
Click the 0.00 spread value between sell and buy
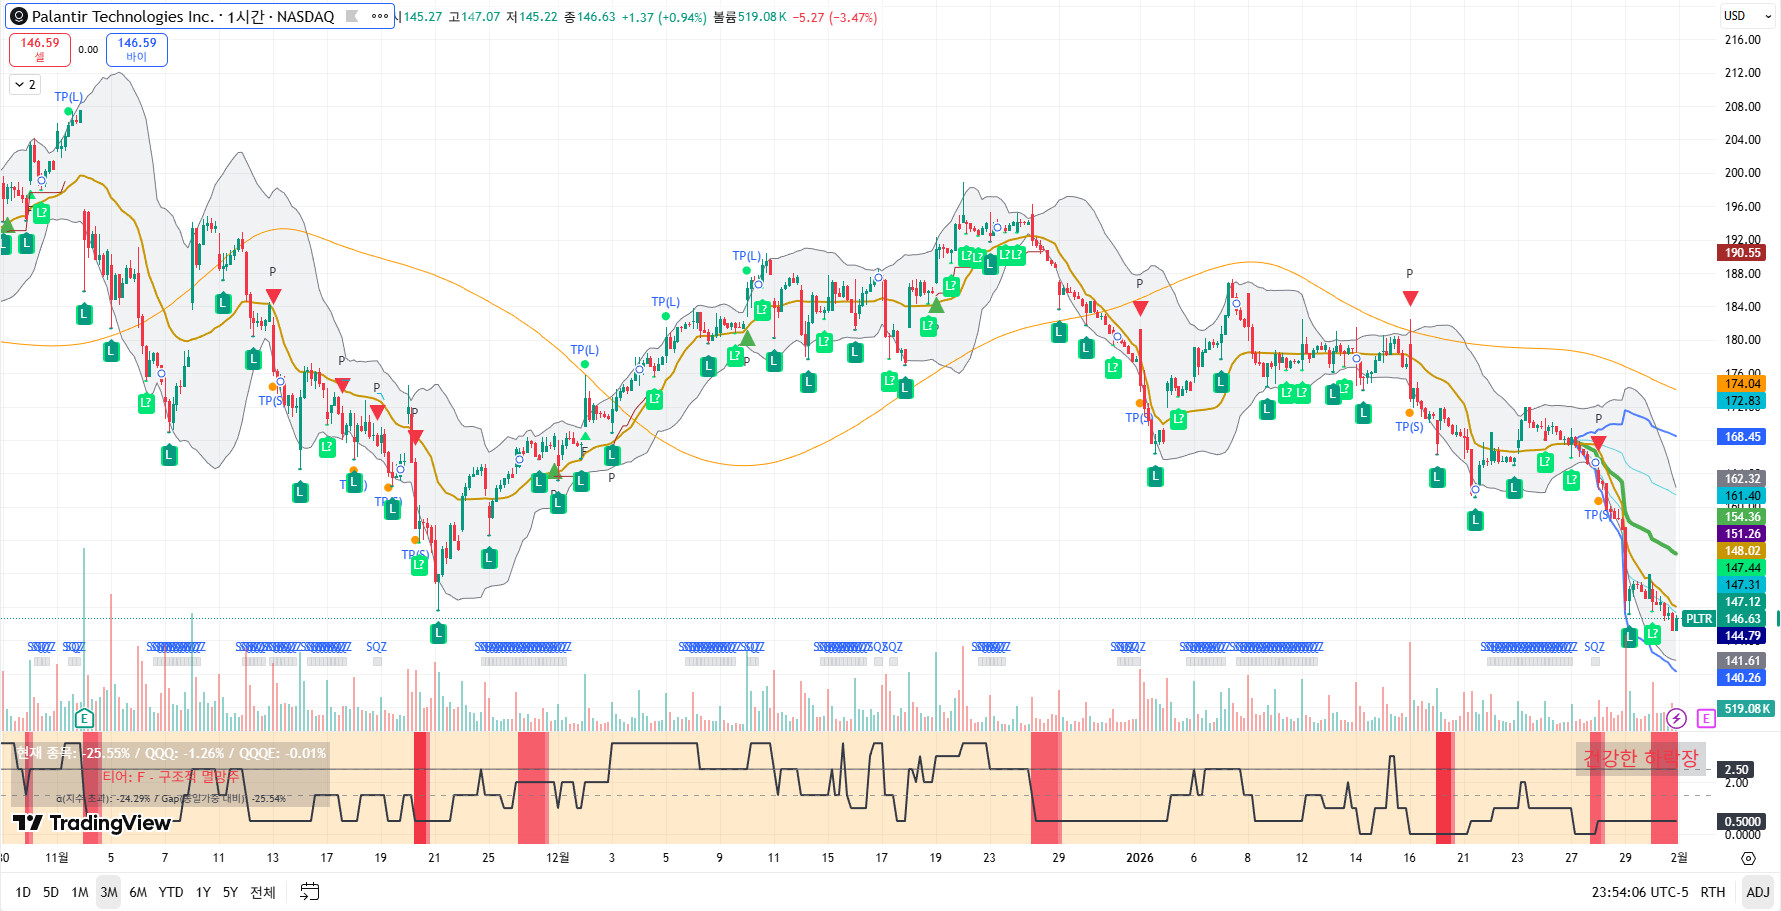88,49
